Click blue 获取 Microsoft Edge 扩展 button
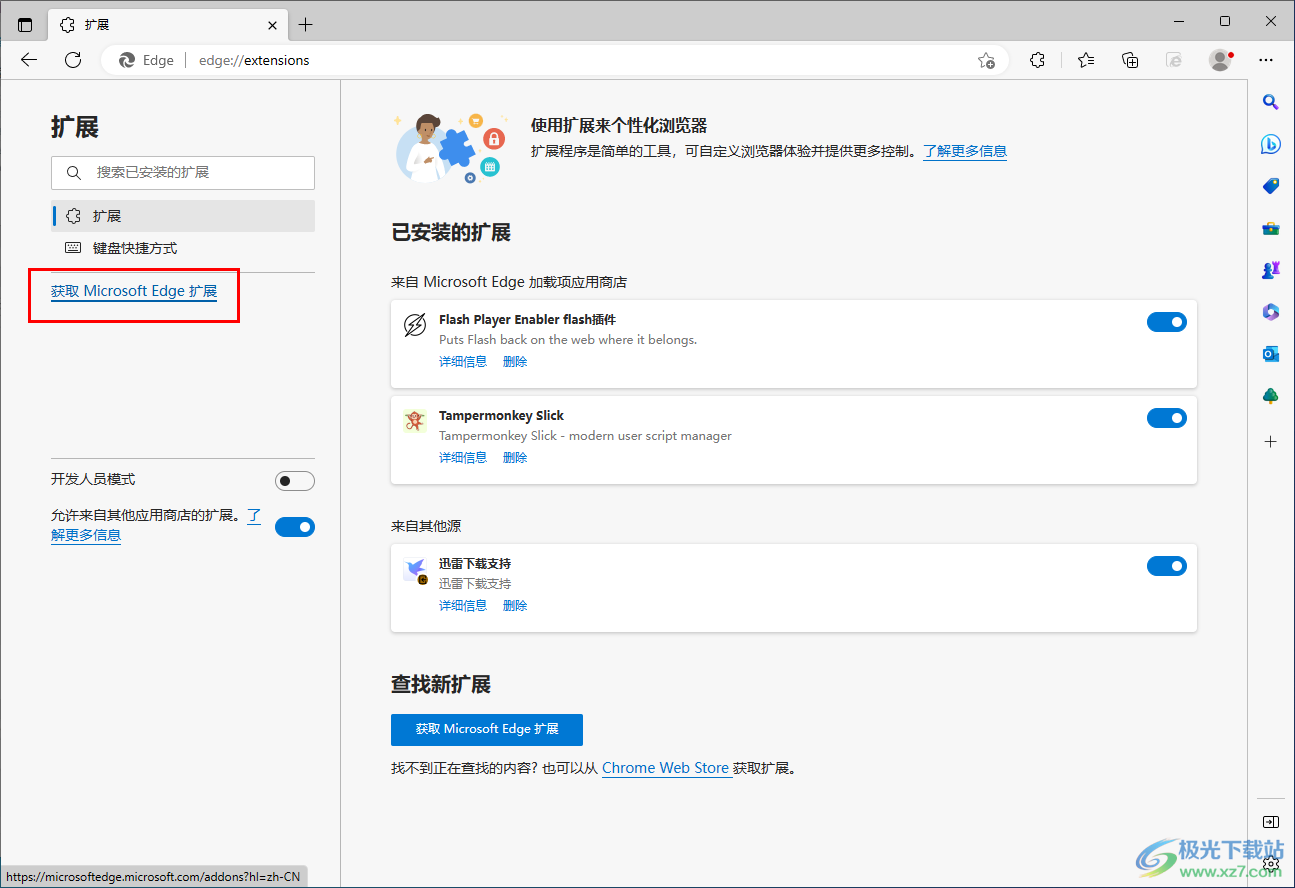Viewport: 1295px width, 888px height. [487, 729]
